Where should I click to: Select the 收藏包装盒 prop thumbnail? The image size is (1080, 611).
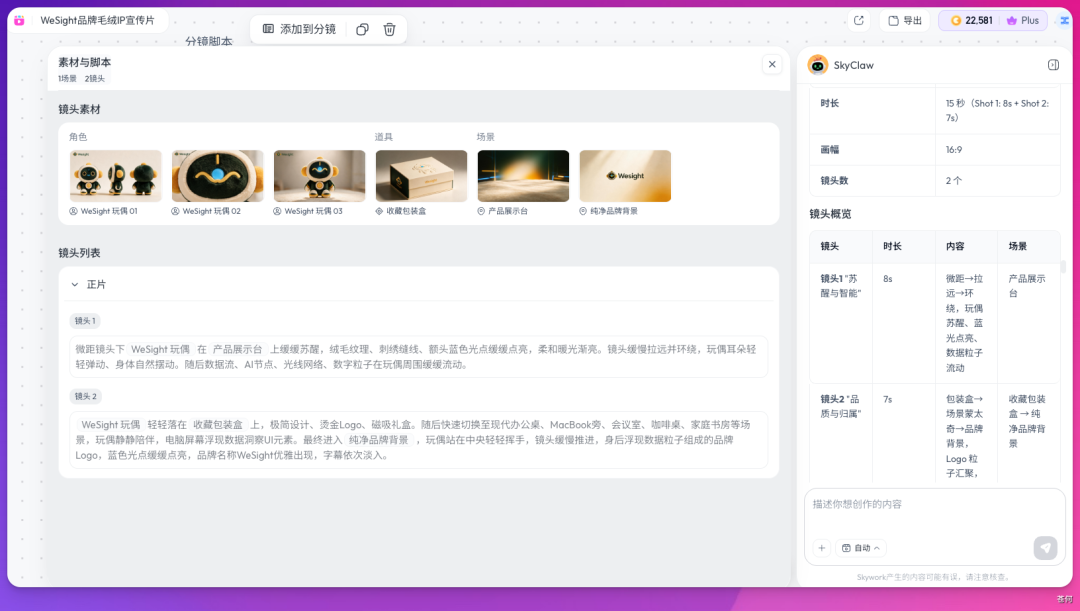(422, 176)
